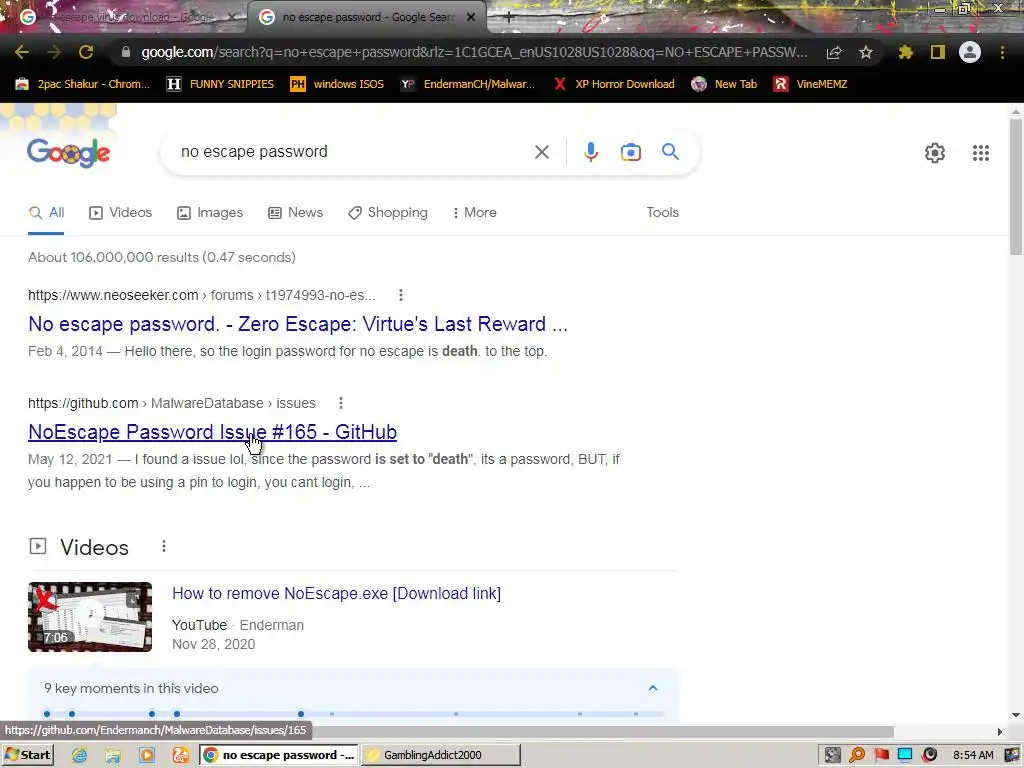Switch to Videos results
This screenshot has height=768, width=1024.
[121, 212]
